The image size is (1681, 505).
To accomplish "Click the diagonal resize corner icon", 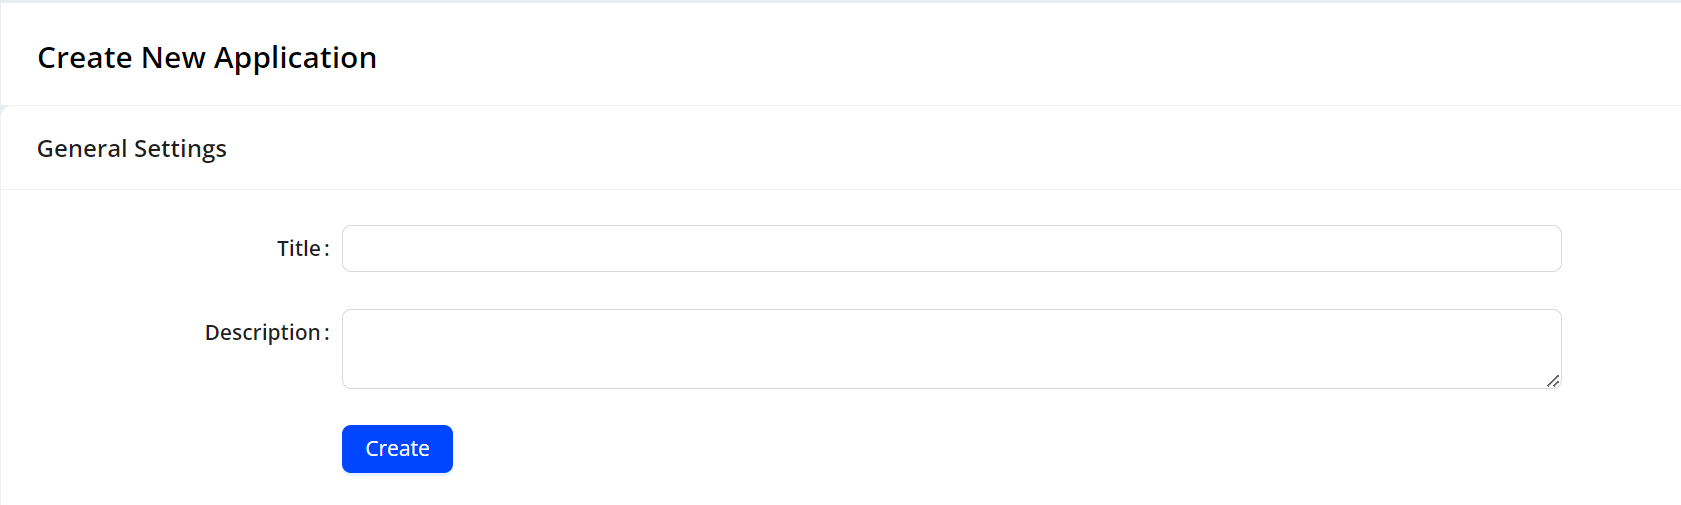I will [x=1553, y=381].
